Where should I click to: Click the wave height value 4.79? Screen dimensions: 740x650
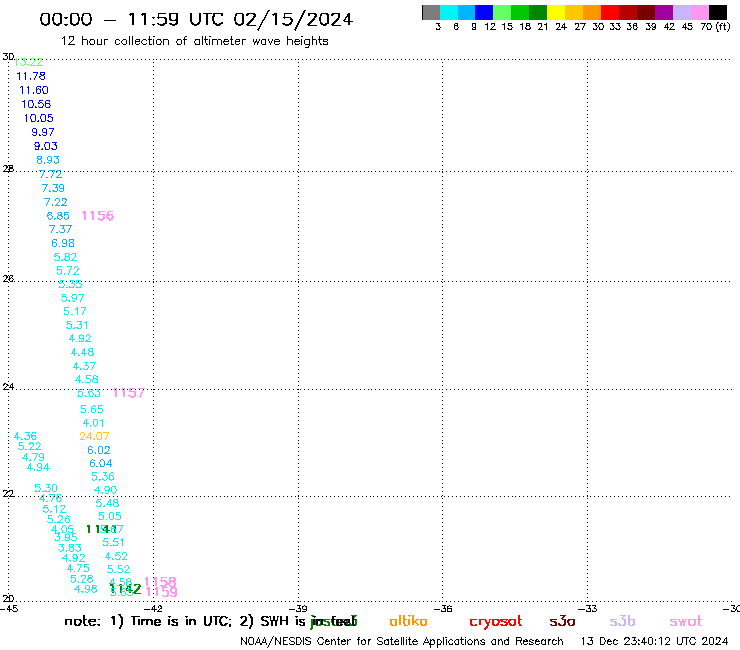point(34,457)
